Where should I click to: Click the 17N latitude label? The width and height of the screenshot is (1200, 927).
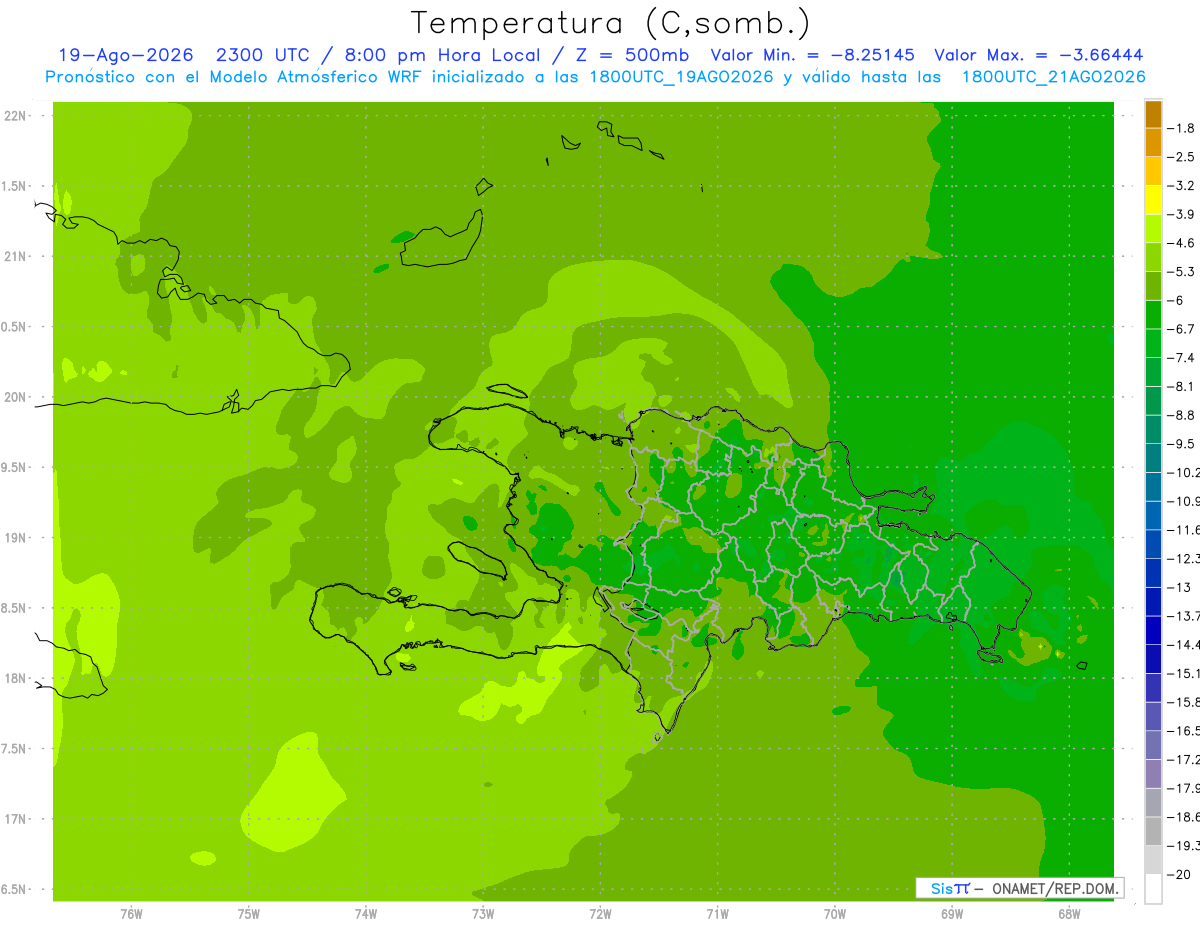click(16, 820)
